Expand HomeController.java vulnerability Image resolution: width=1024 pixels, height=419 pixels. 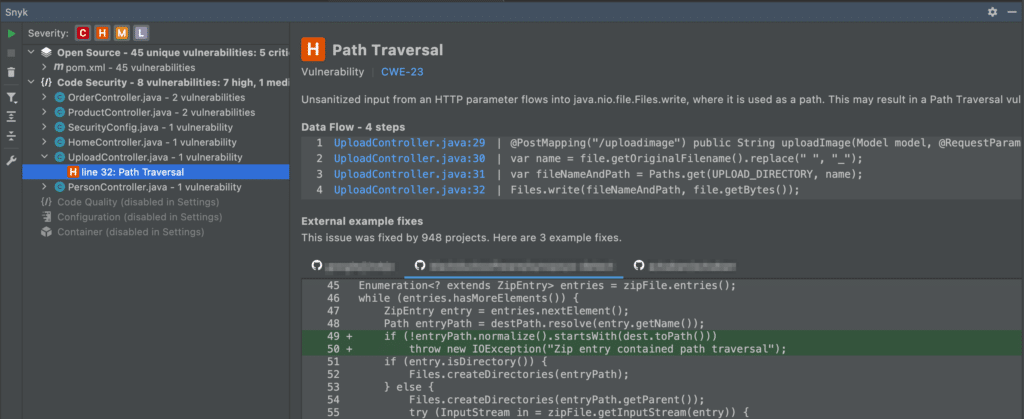click(44, 142)
